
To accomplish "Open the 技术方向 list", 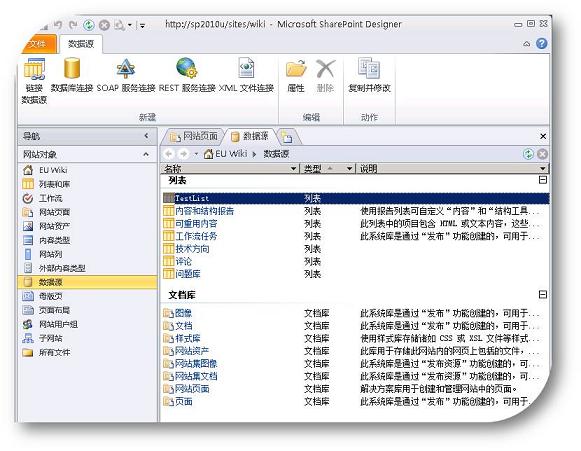I will pyautogui.click(x=192, y=249).
